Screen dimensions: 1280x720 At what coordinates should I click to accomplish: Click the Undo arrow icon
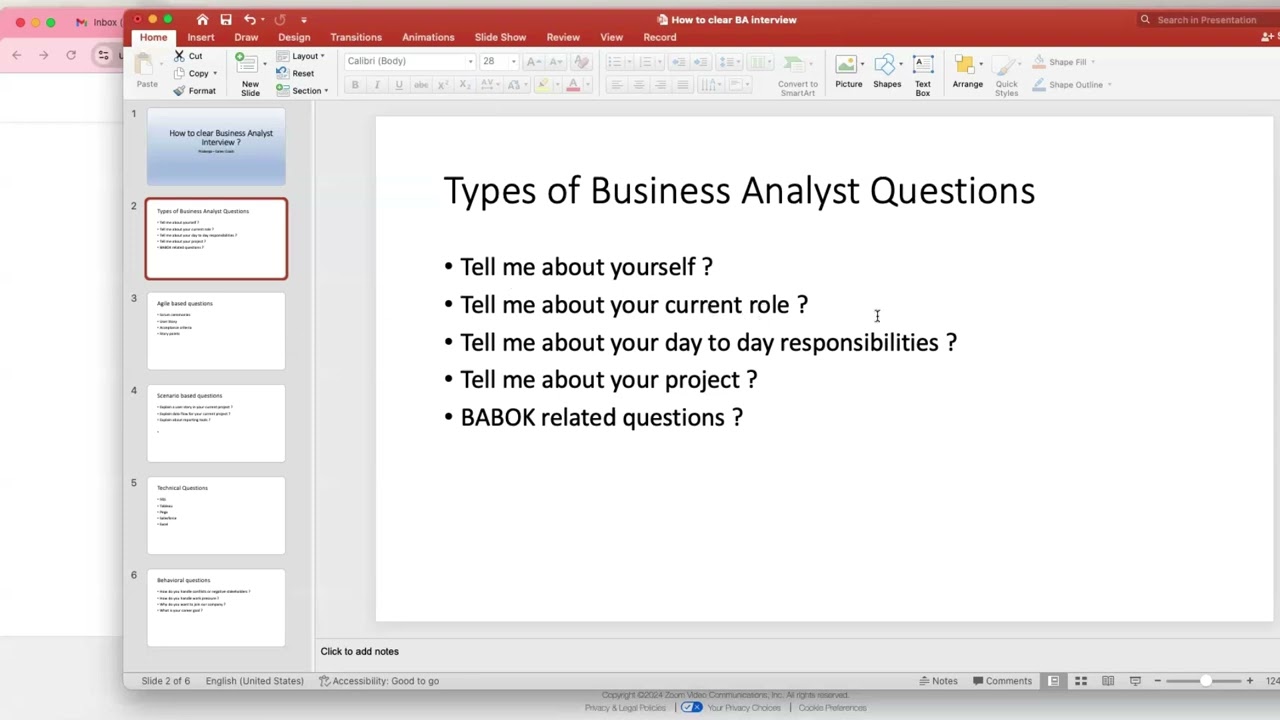tap(250, 19)
